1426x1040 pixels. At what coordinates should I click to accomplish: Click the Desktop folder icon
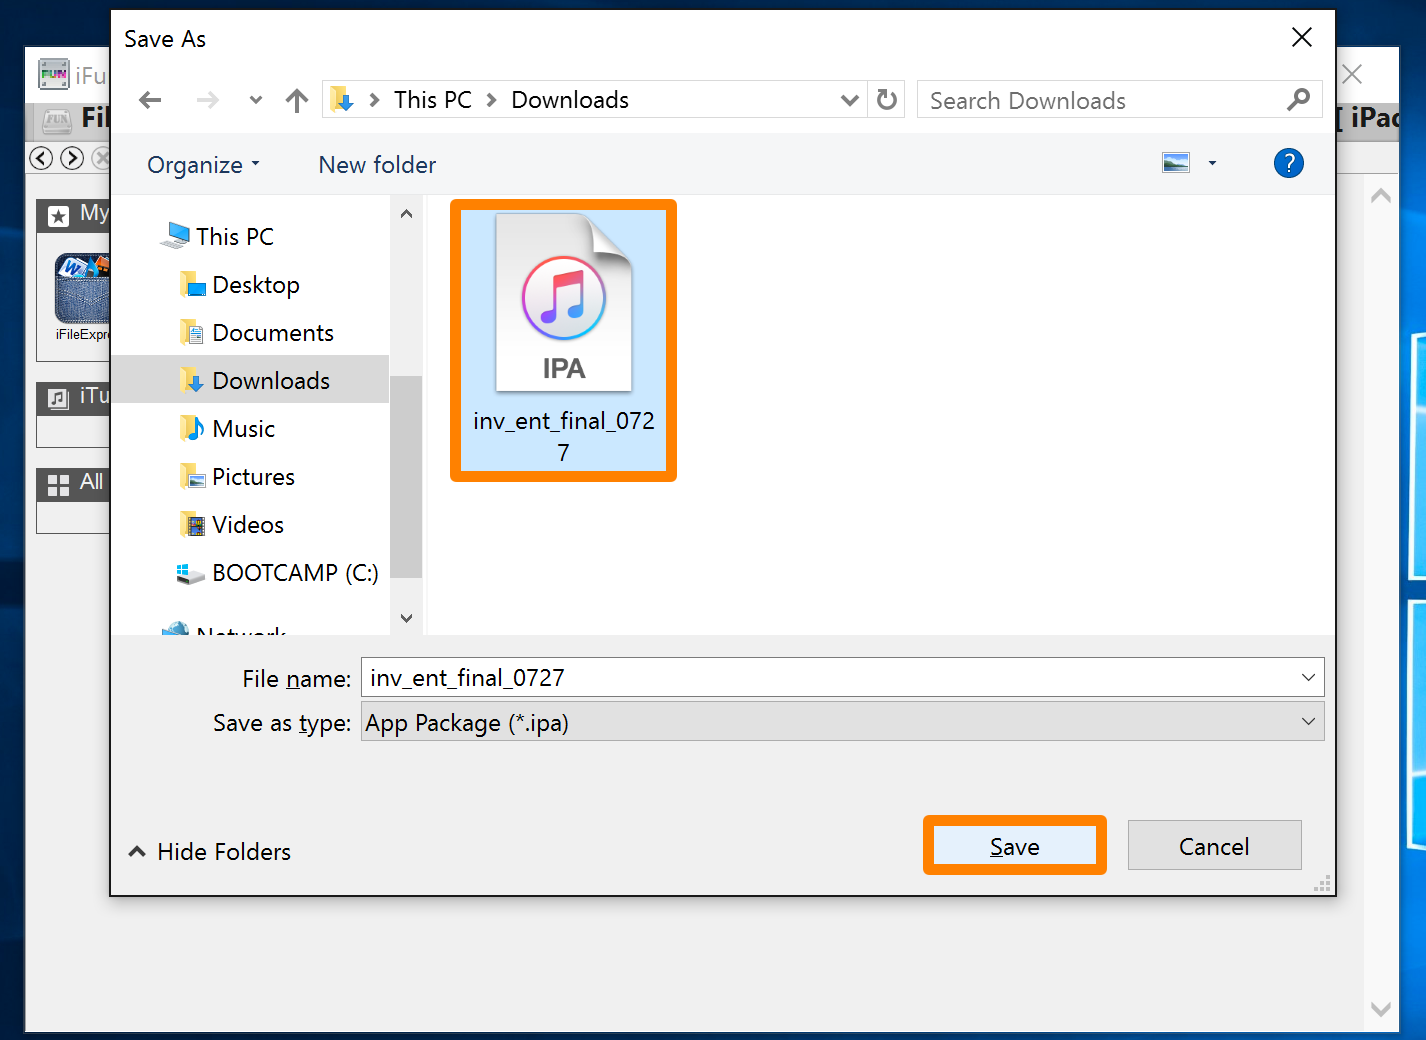[x=193, y=285]
